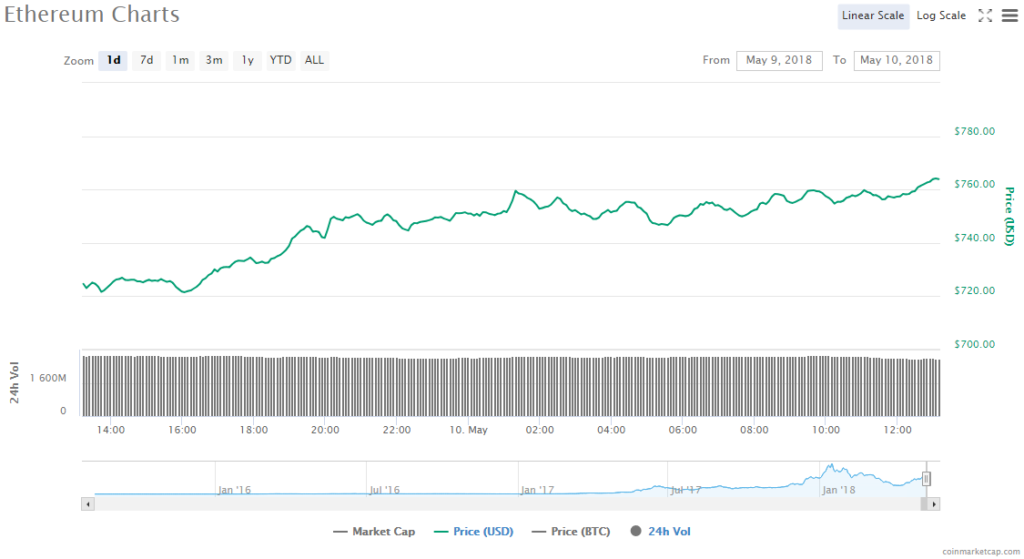Select the 7d zoom range
Image resolution: width=1024 pixels, height=559 pixels.
point(147,60)
